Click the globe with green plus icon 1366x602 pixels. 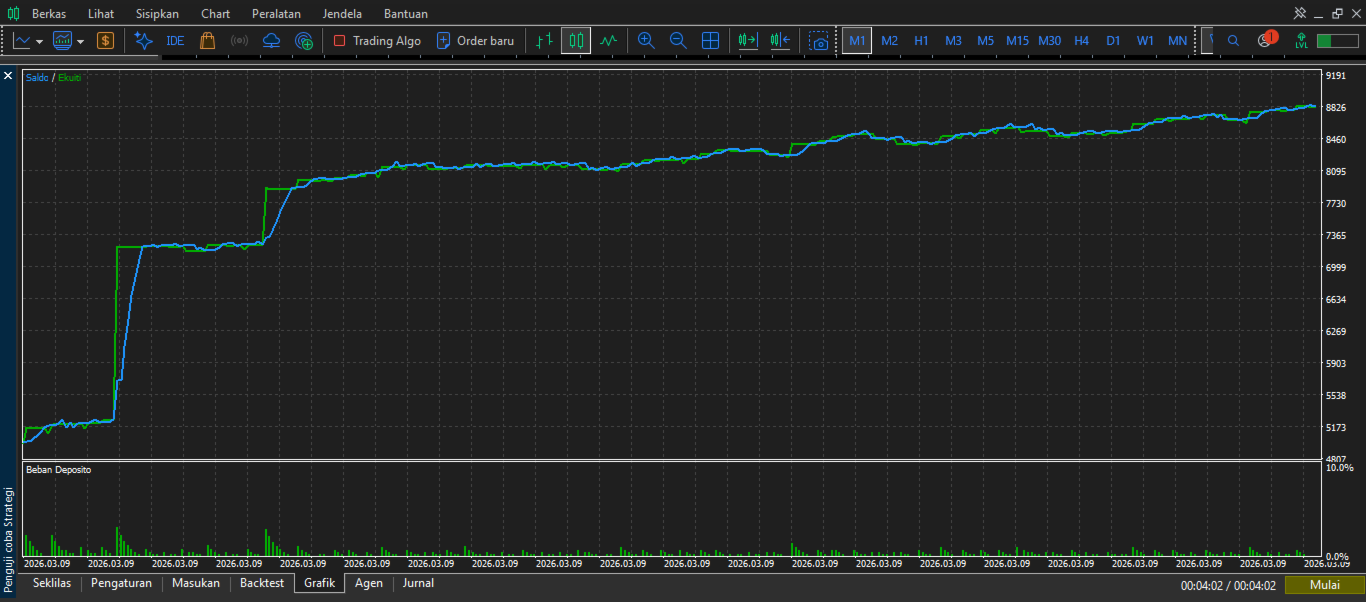click(x=304, y=41)
